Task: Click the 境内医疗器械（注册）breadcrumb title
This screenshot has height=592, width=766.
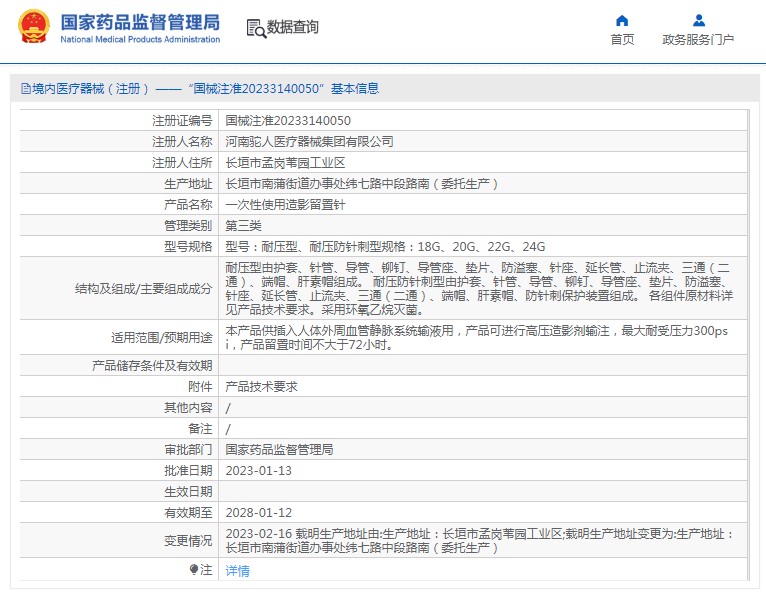Action: point(90,89)
